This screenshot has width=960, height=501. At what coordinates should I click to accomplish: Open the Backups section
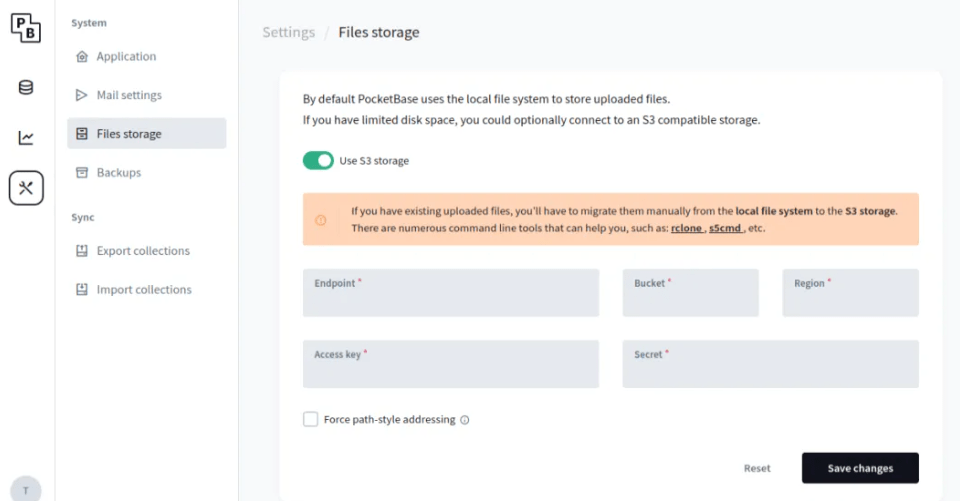coord(119,173)
